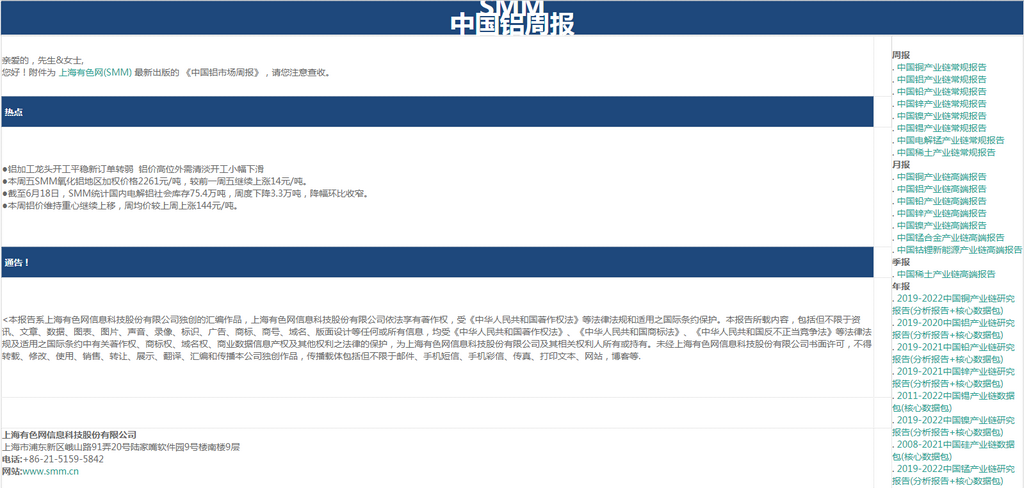This screenshot has width=1024, height=488.
Task: Click the company name 上海有色网信息科技股份有限公司 in footer
Action: click(69, 434)
